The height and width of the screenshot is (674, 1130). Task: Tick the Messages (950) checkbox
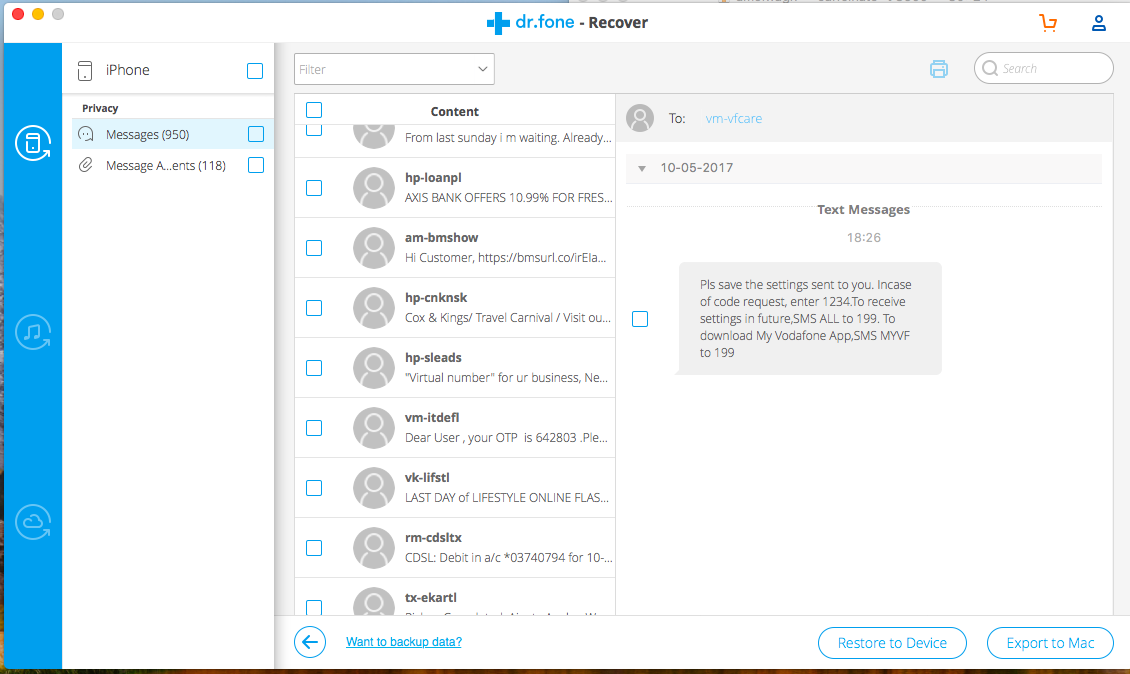[x=256, y=134]
